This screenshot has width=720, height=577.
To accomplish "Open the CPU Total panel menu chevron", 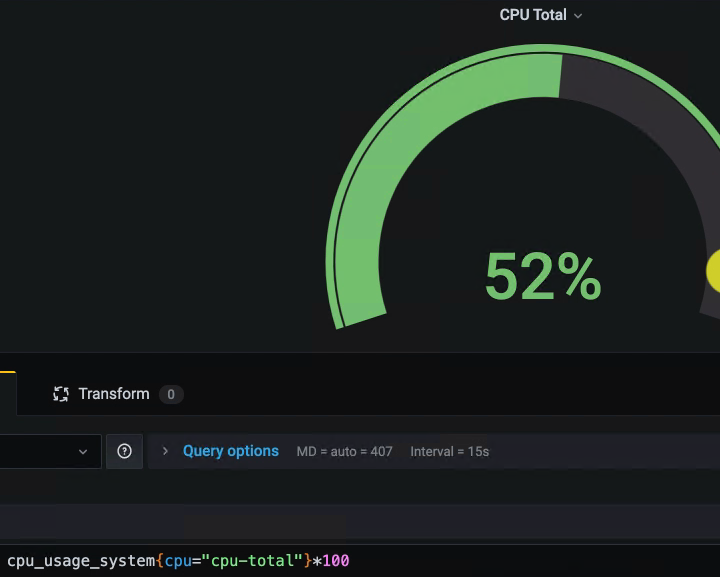I will 578,16.
